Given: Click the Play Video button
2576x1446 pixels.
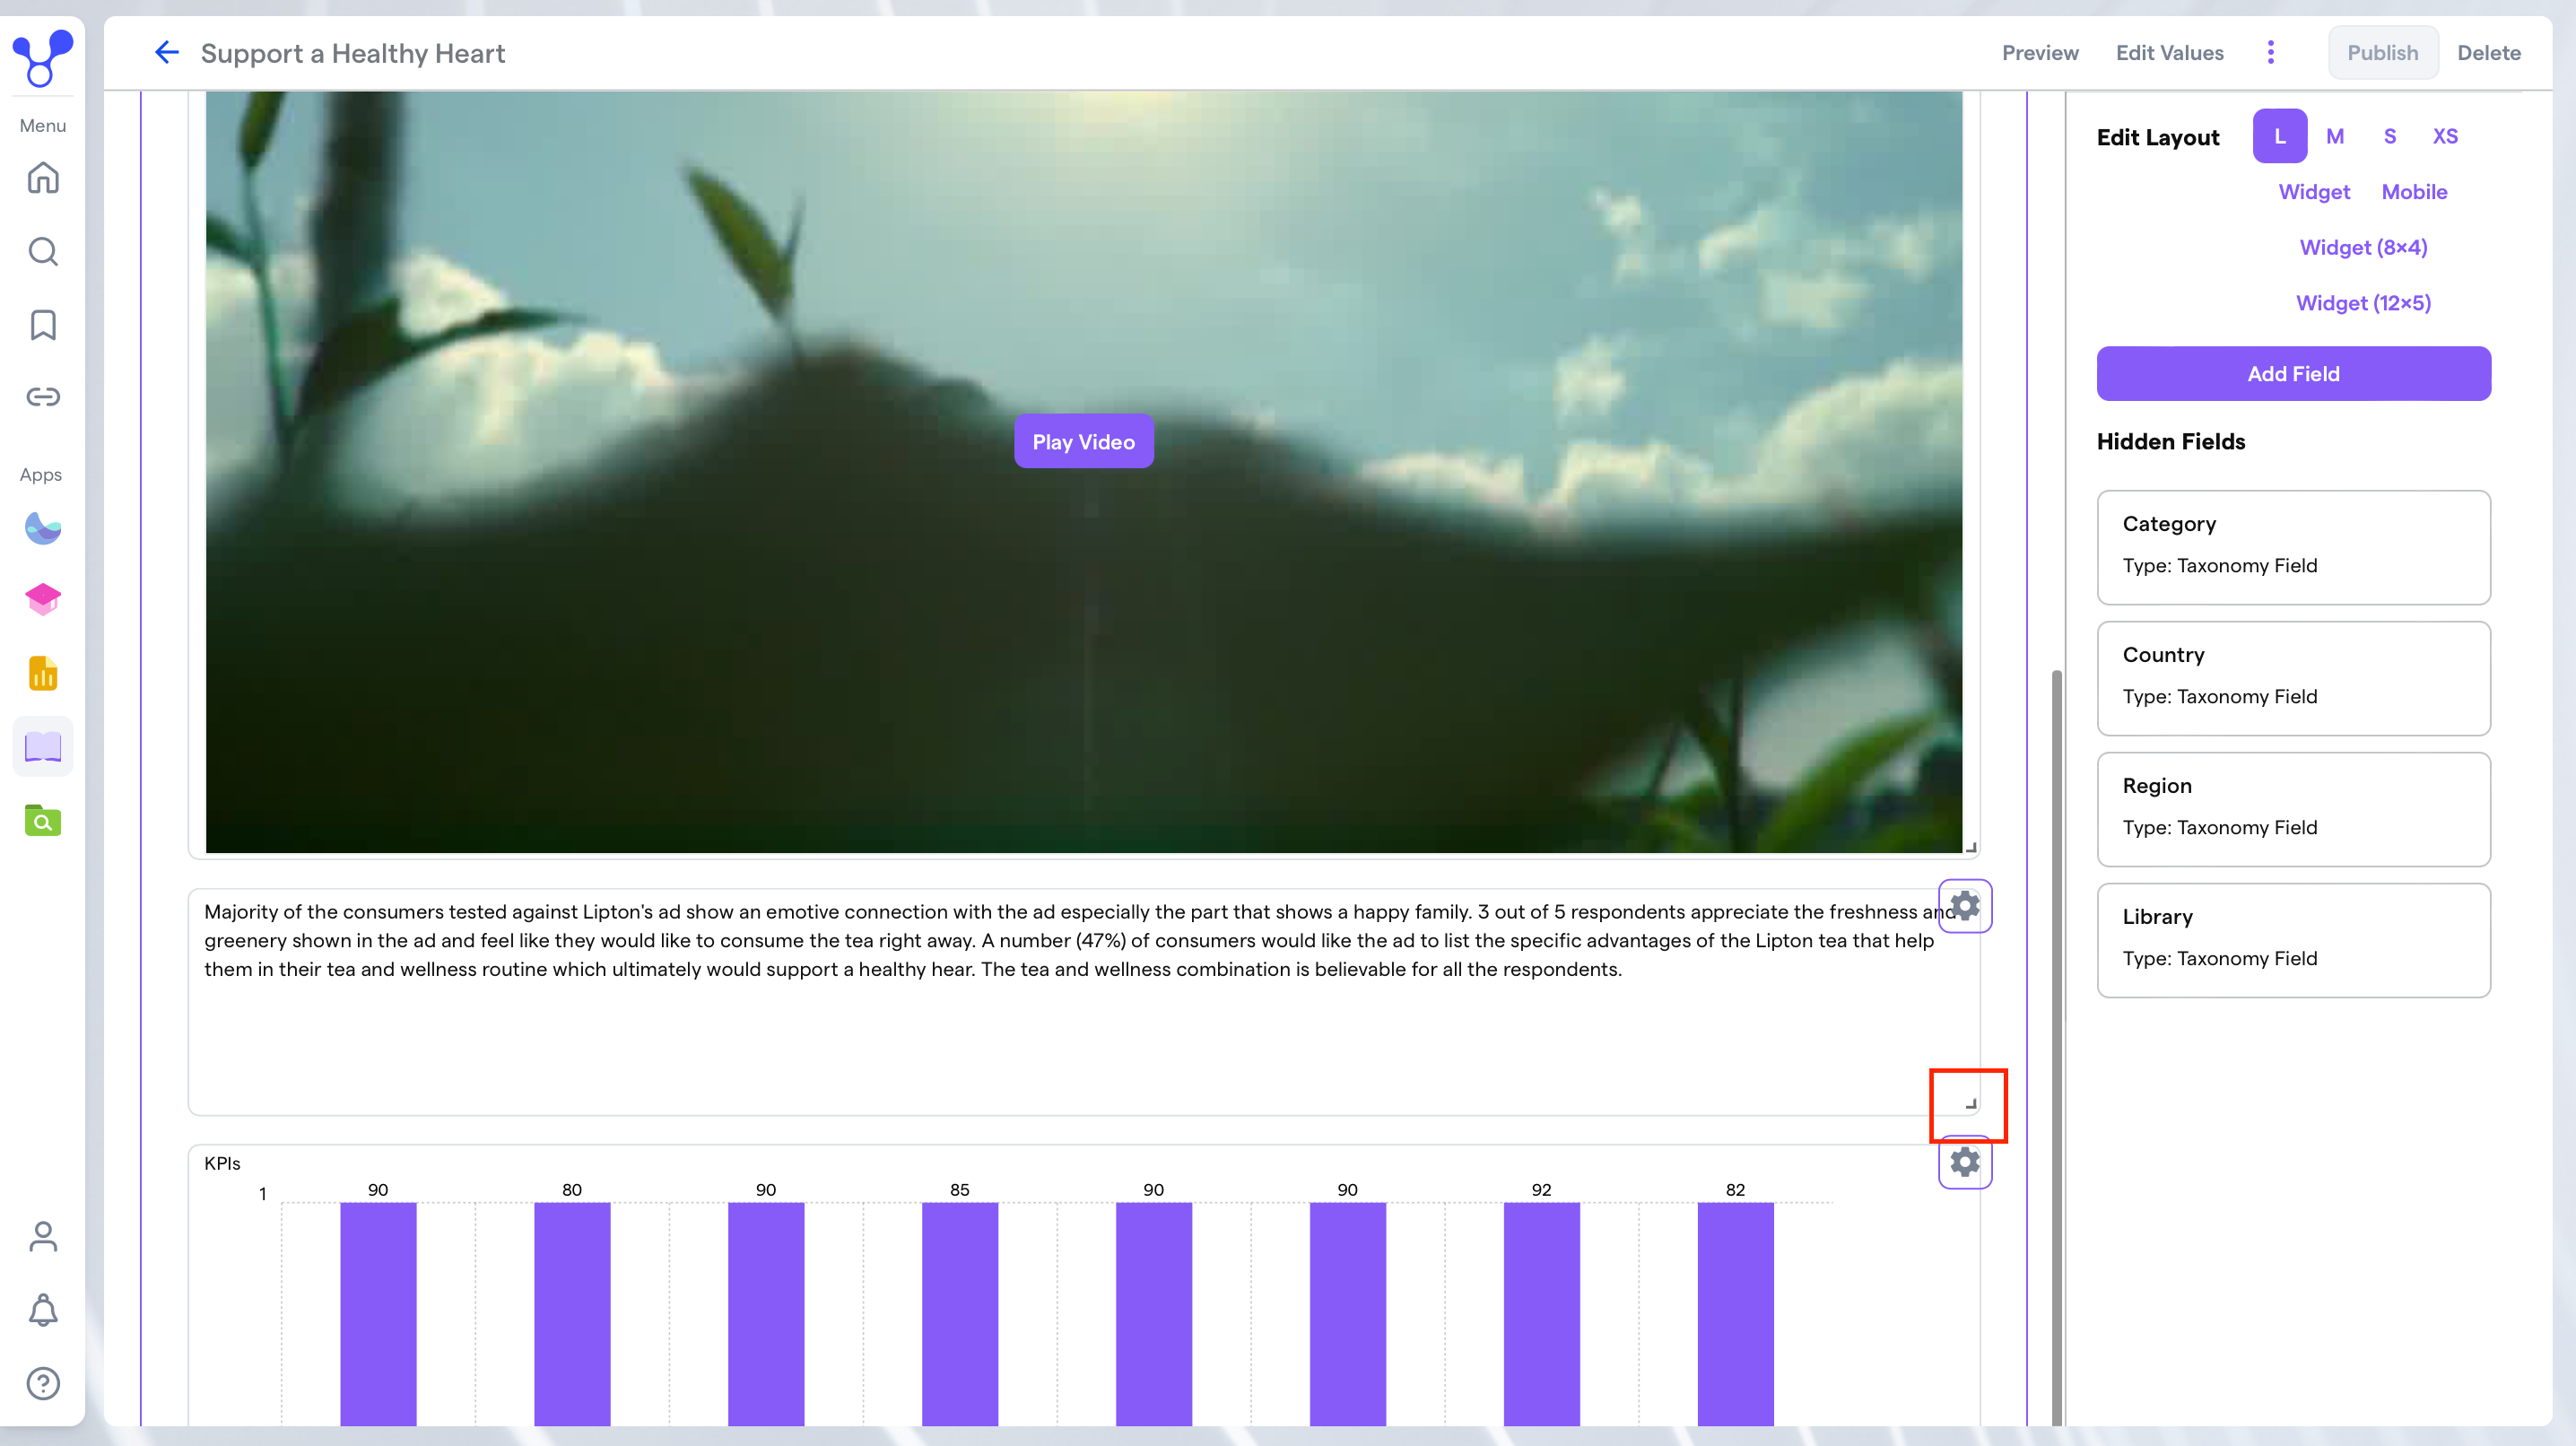Looking at the screenshot, I should (1083, 441).
